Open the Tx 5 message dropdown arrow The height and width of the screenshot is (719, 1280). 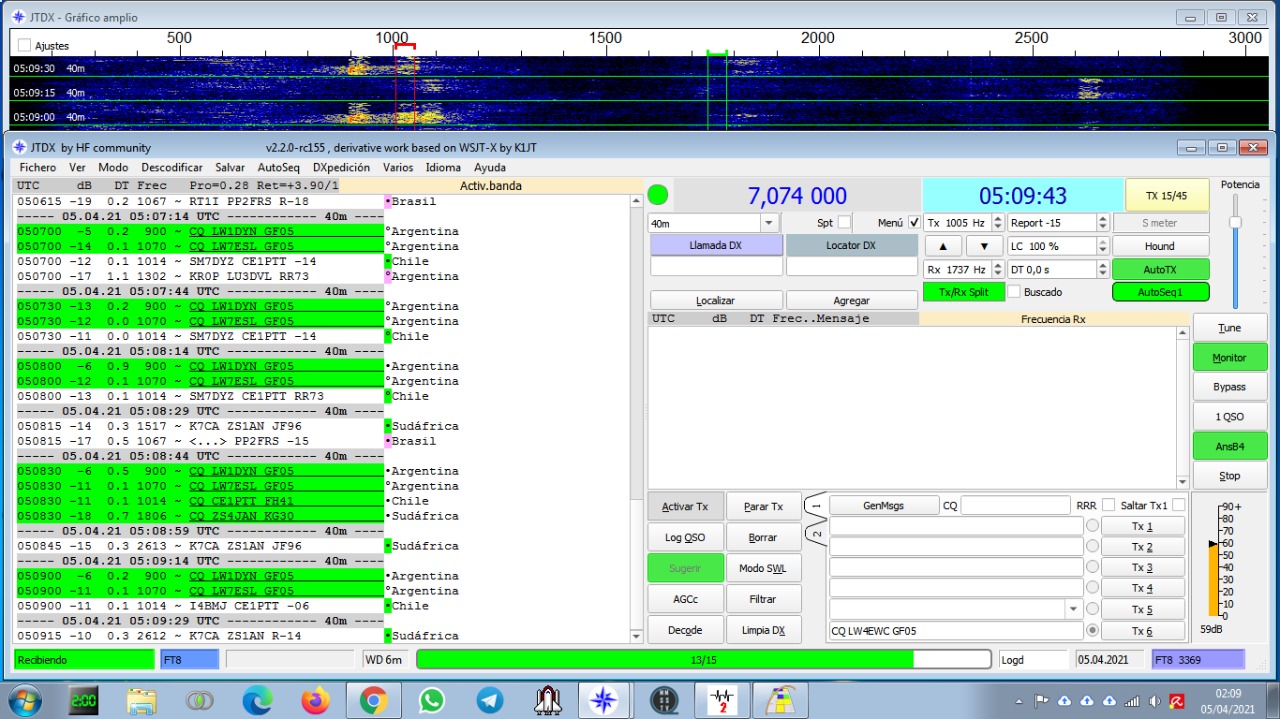click(1073, 609)
